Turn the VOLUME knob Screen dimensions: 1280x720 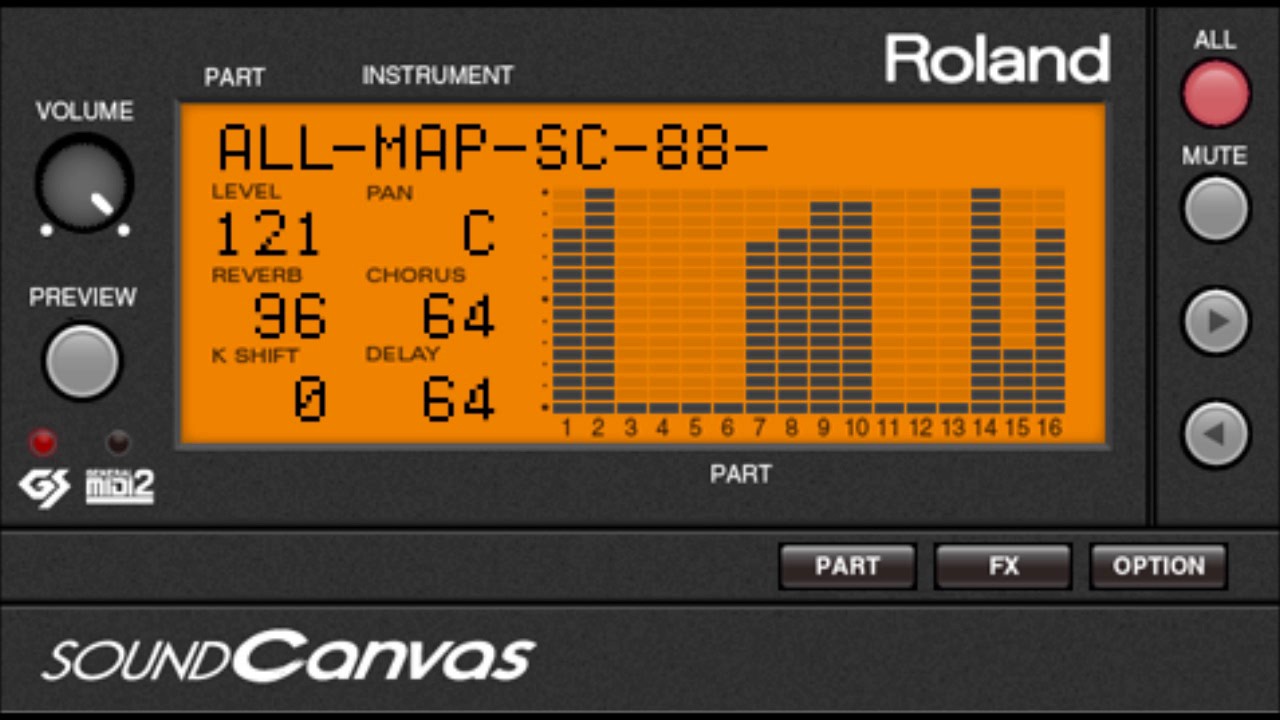pos(84,184)
